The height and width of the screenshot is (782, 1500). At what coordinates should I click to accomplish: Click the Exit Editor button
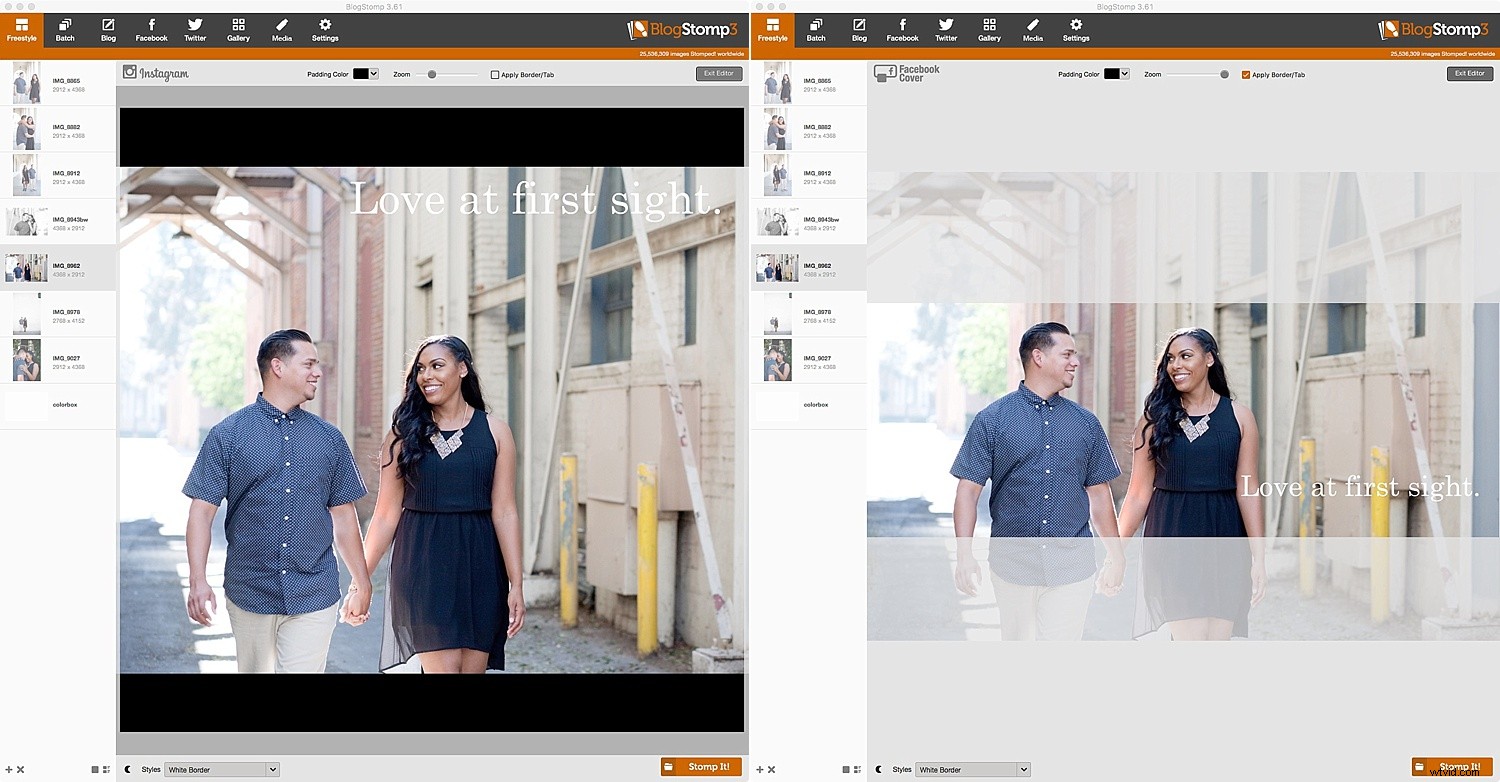coord(718,72)
